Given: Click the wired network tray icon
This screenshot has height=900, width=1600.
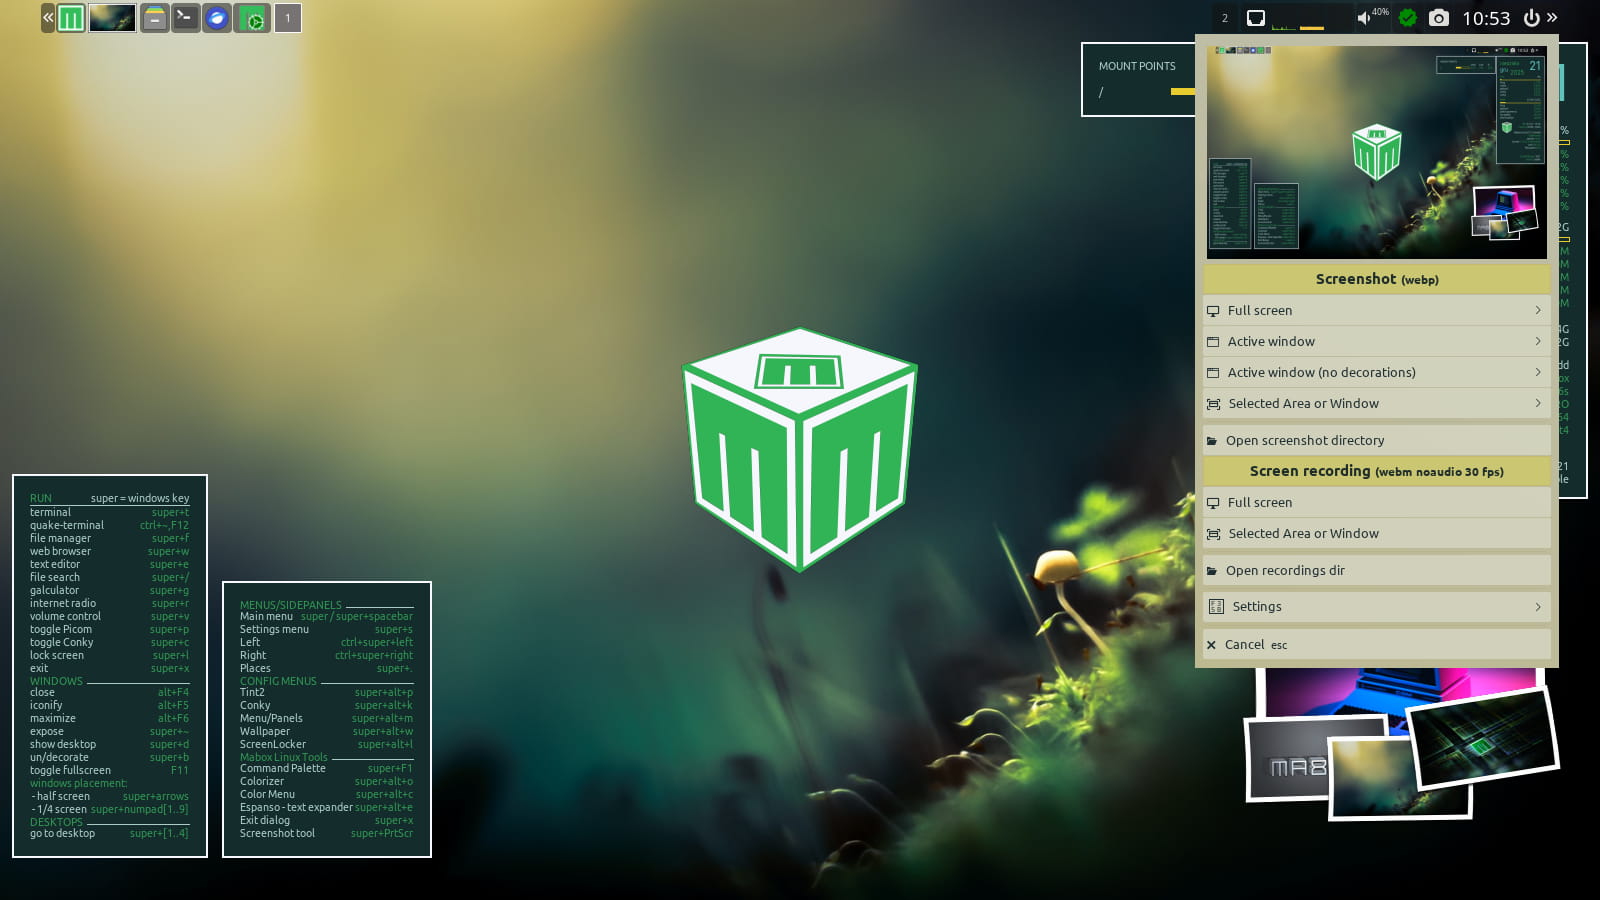Looking at the screenshot, I should [1256, 18].
